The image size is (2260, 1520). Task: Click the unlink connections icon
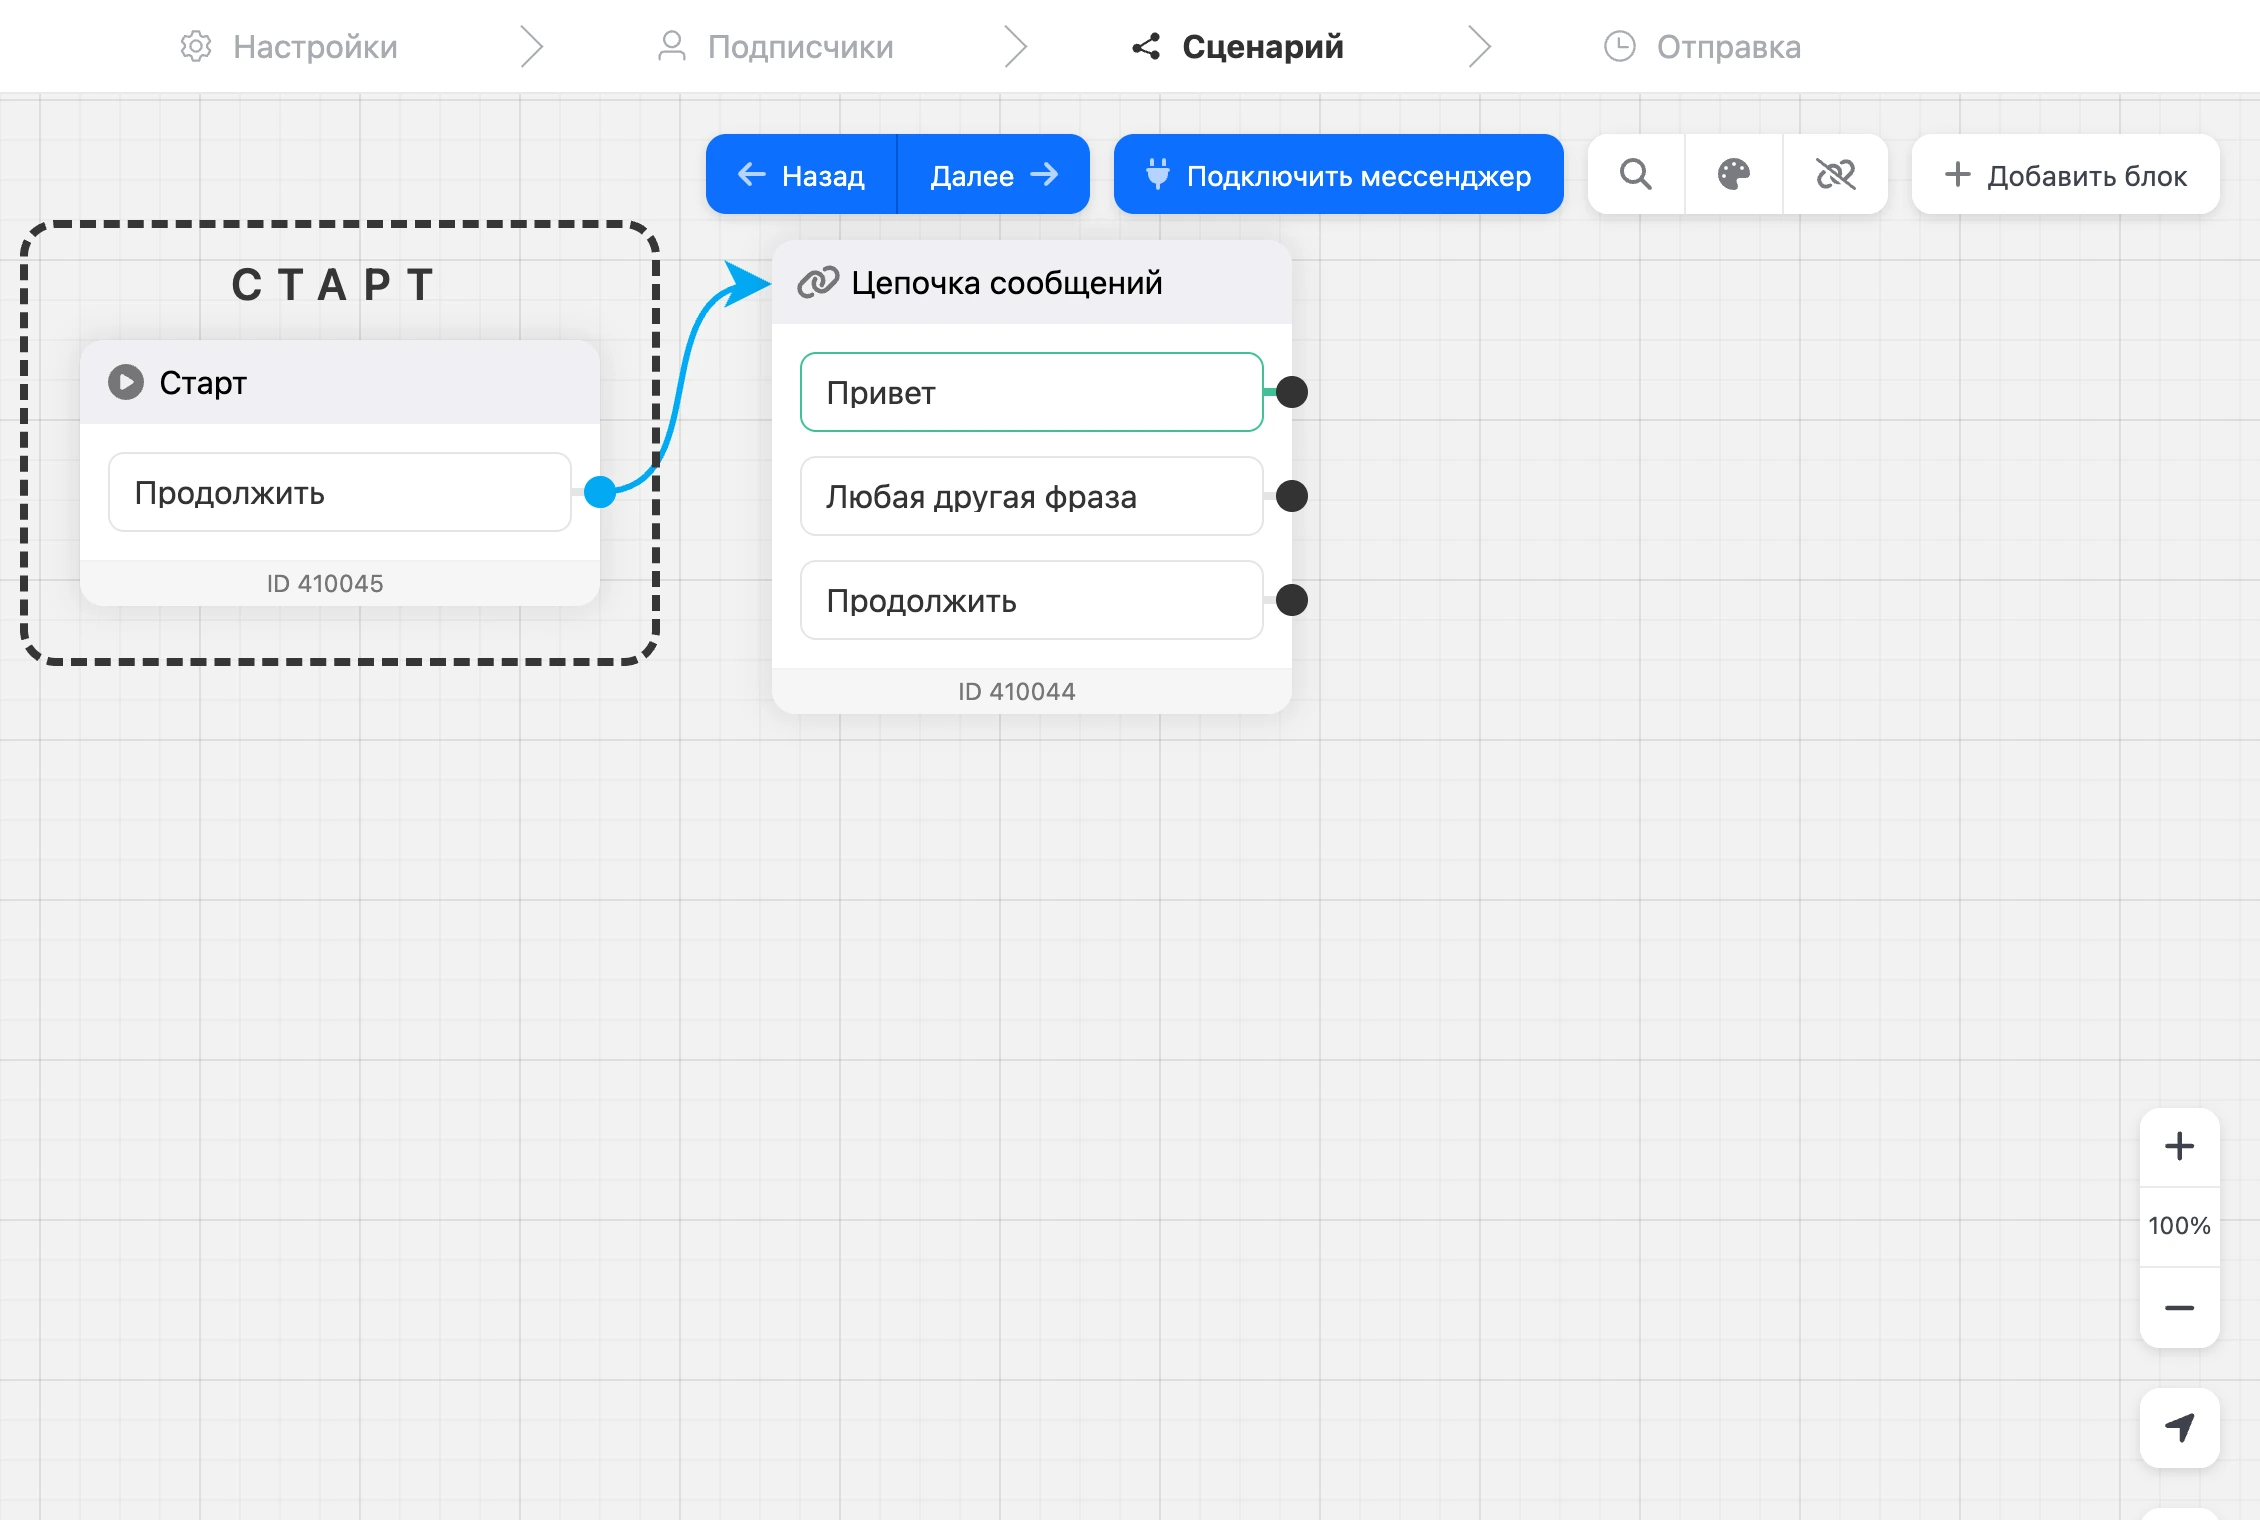point(1835,174)
